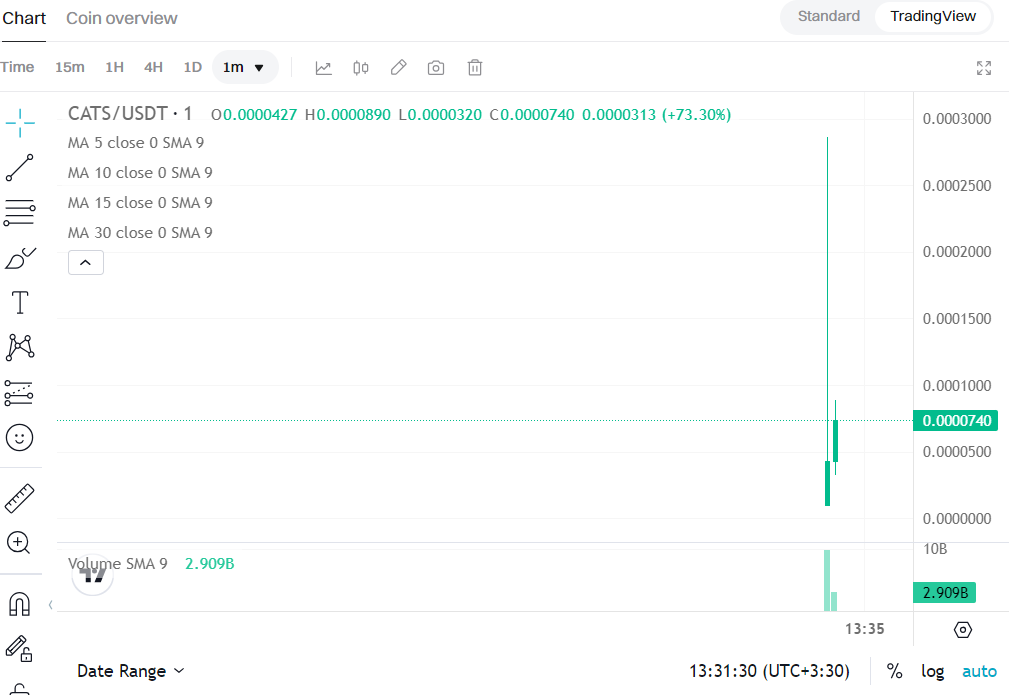Open the brush drawing tool
Viewport: 1009px width, 696px height.
(20, 257)
